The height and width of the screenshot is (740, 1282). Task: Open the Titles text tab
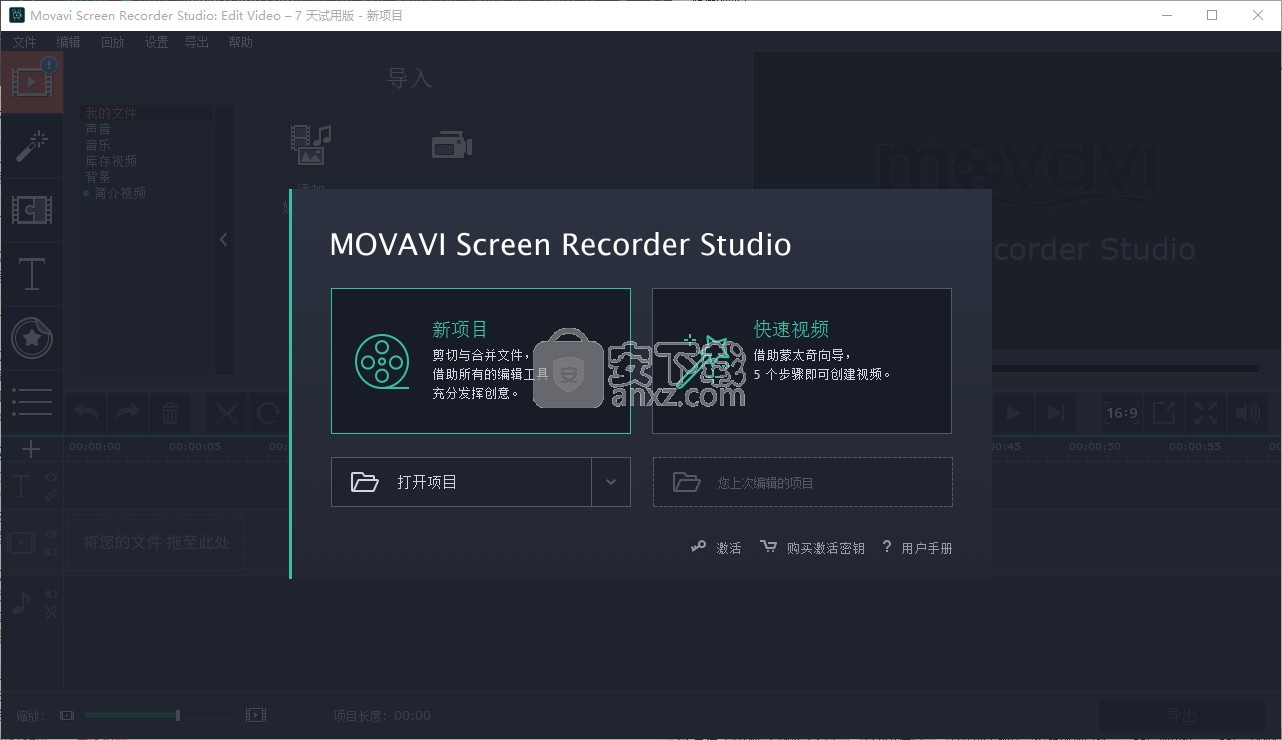(32, 274)
